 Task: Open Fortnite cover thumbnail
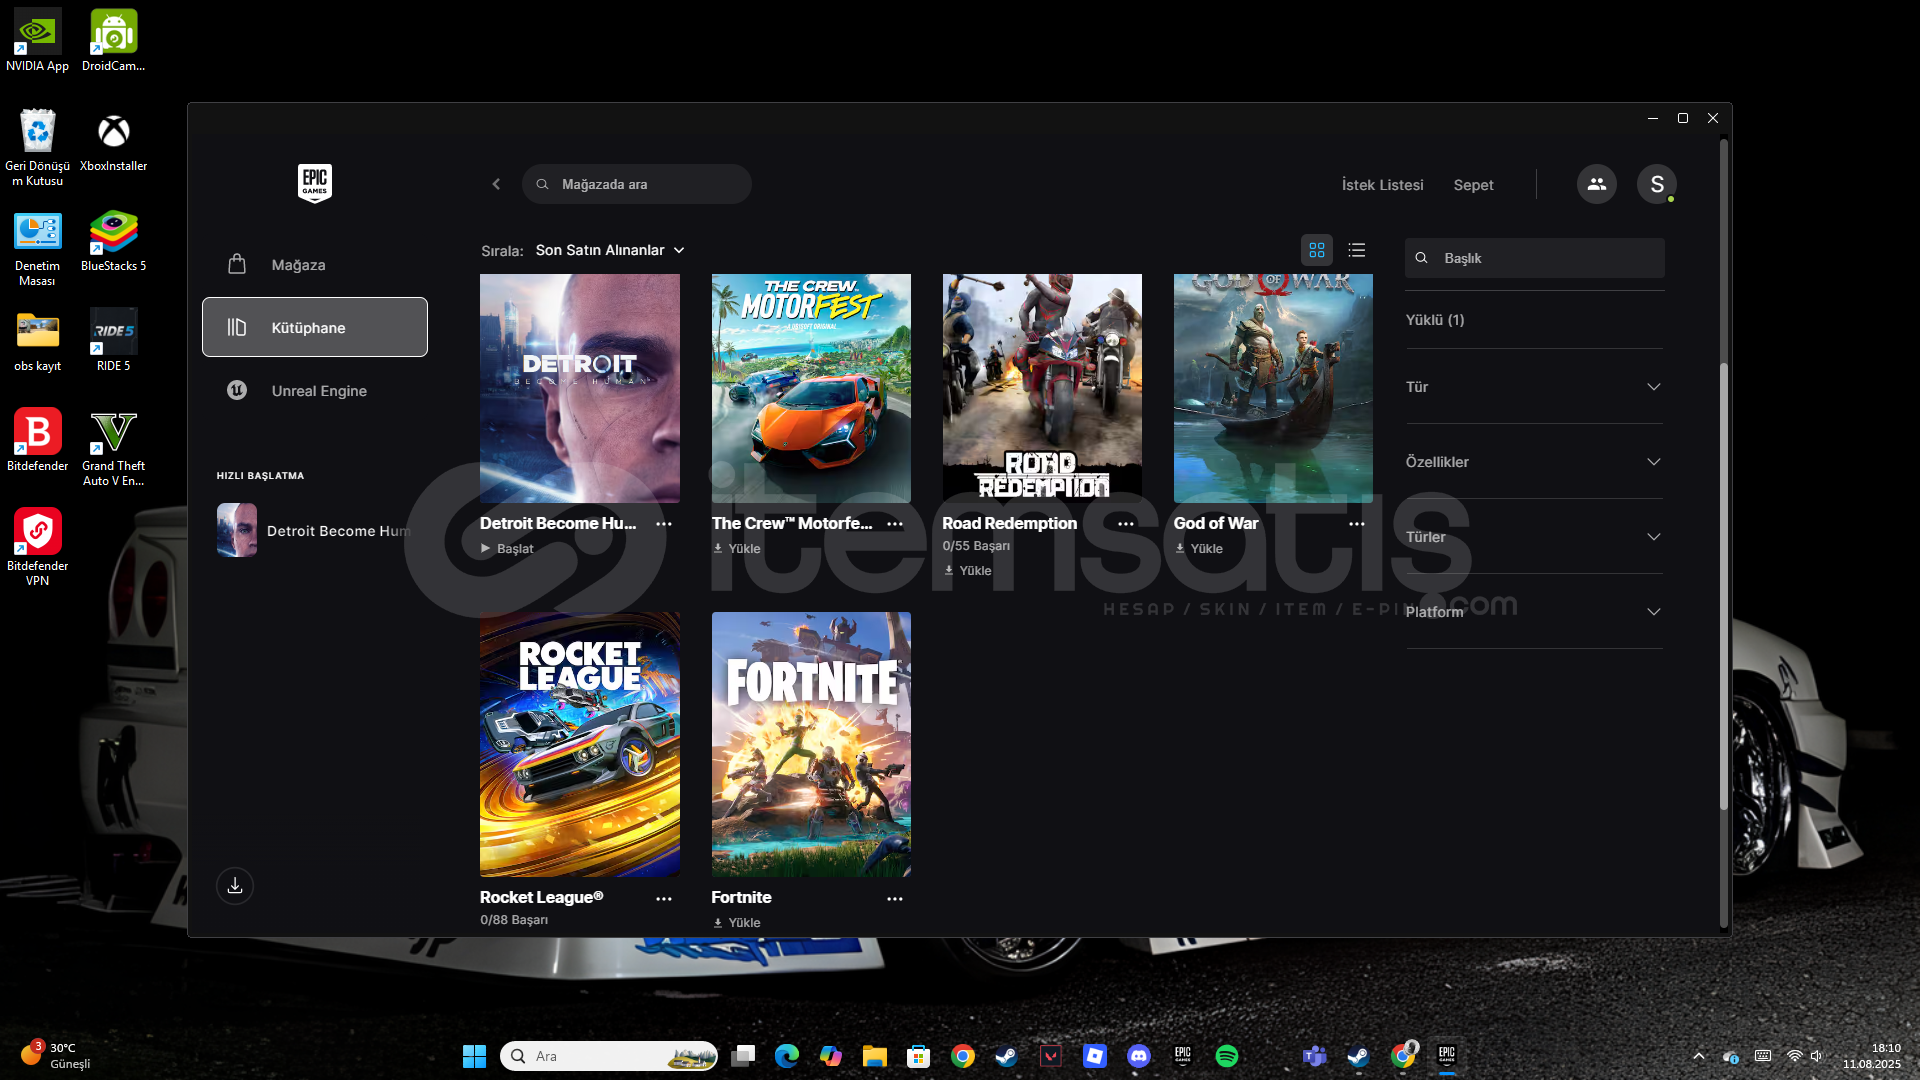click(x=811, y=744)
